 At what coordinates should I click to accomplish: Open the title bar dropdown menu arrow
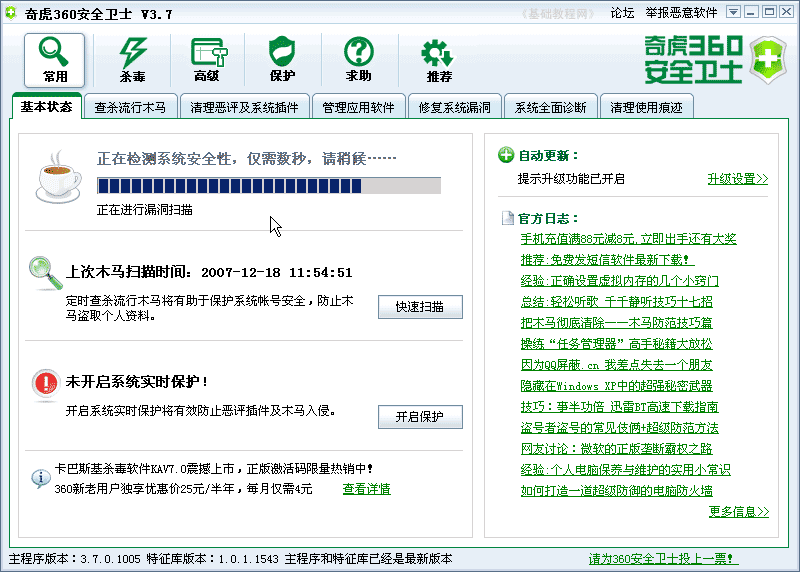(x=733, y=12)
